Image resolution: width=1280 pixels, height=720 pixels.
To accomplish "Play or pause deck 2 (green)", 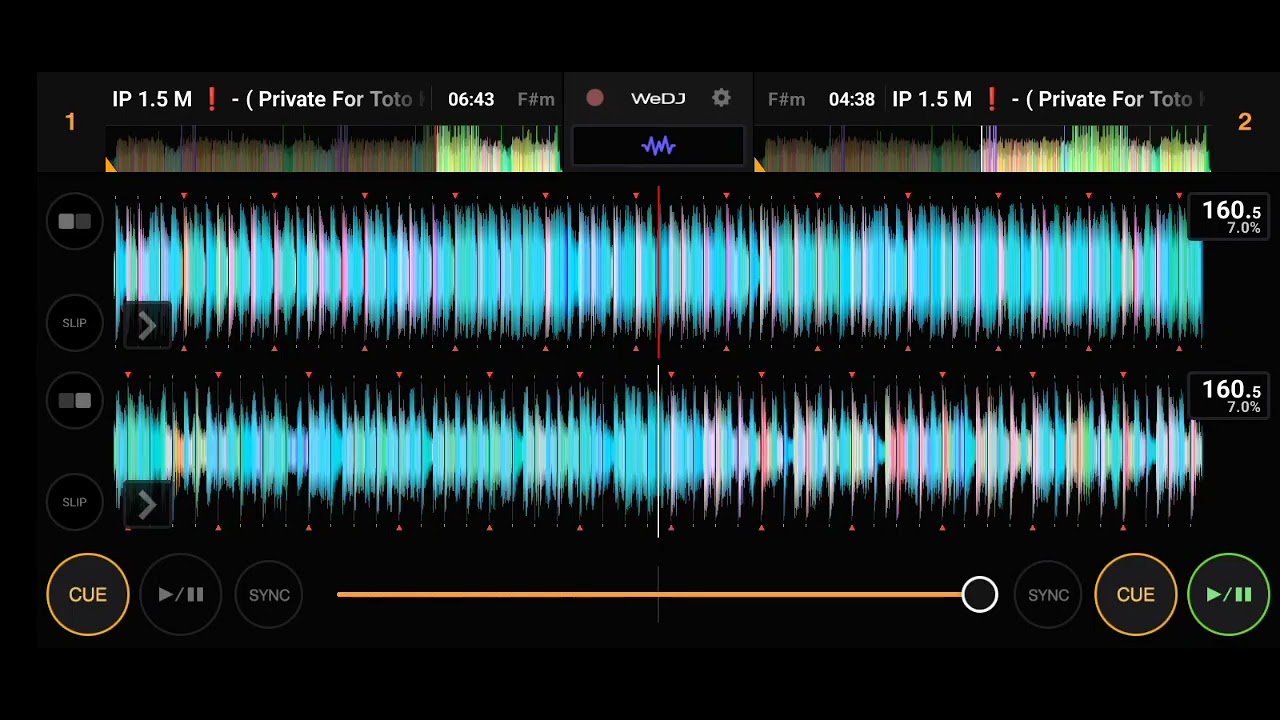I will (1229, 595).
